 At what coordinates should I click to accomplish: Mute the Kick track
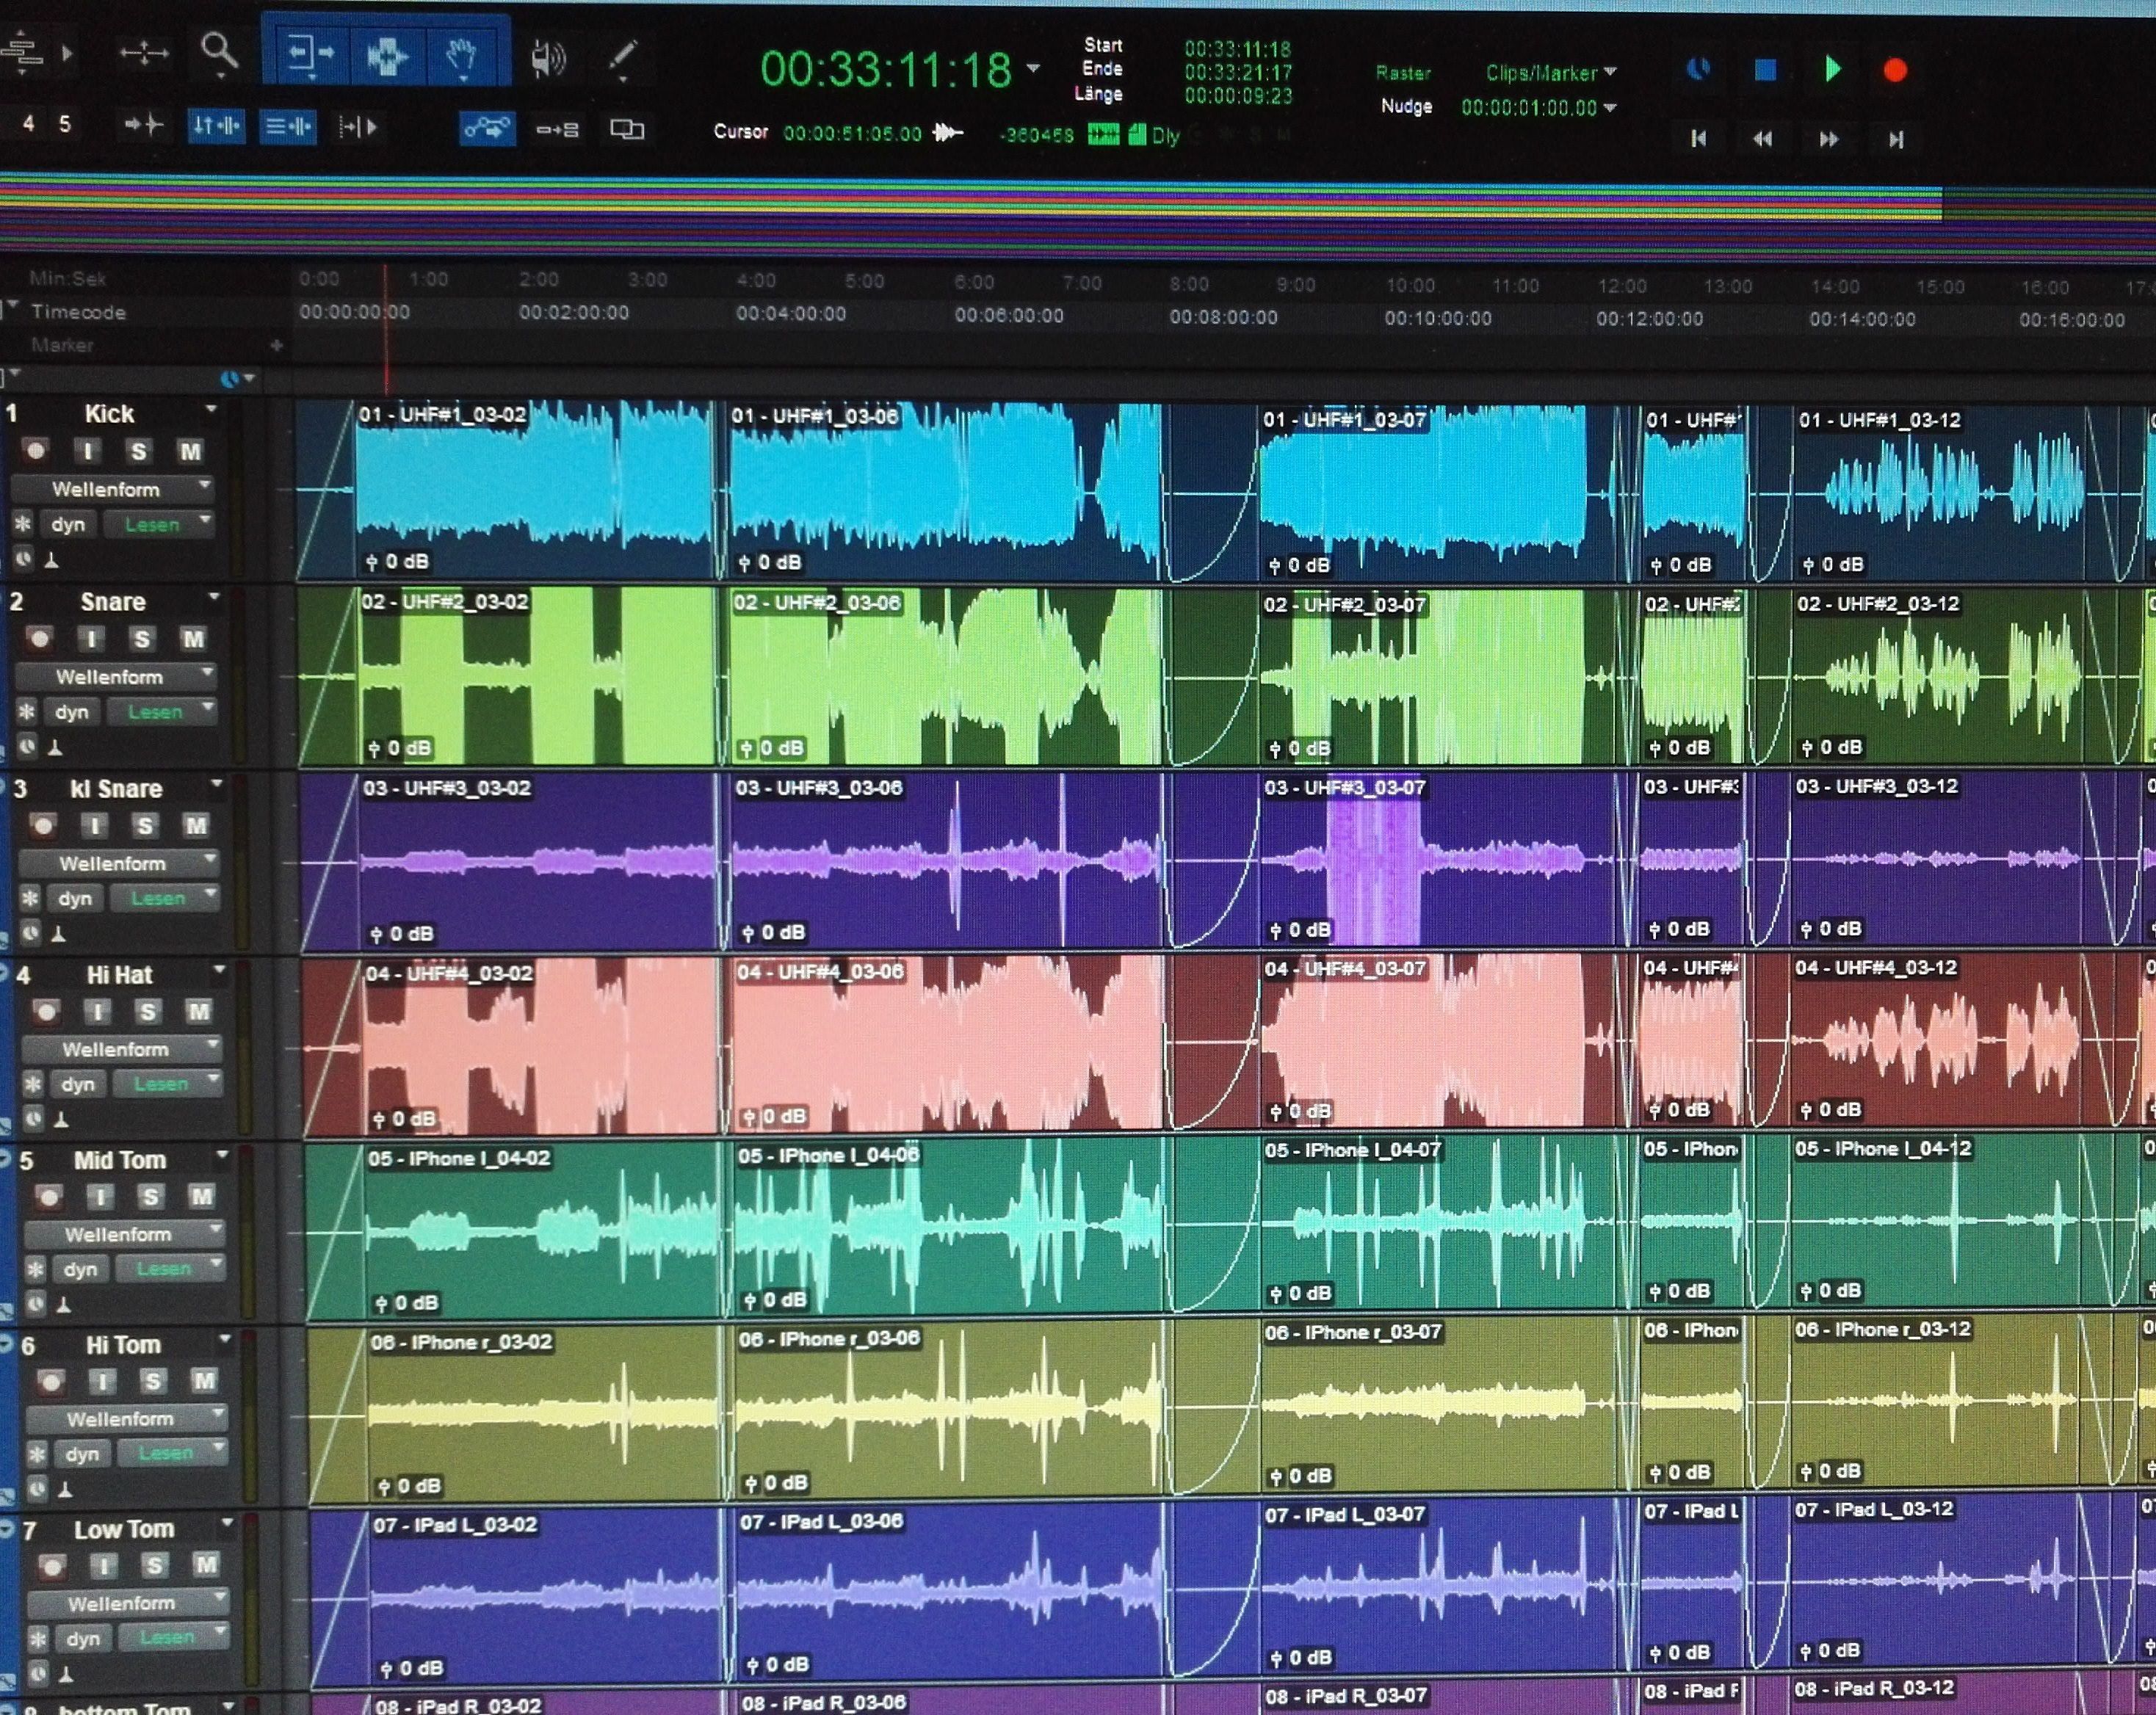[190, 451]
